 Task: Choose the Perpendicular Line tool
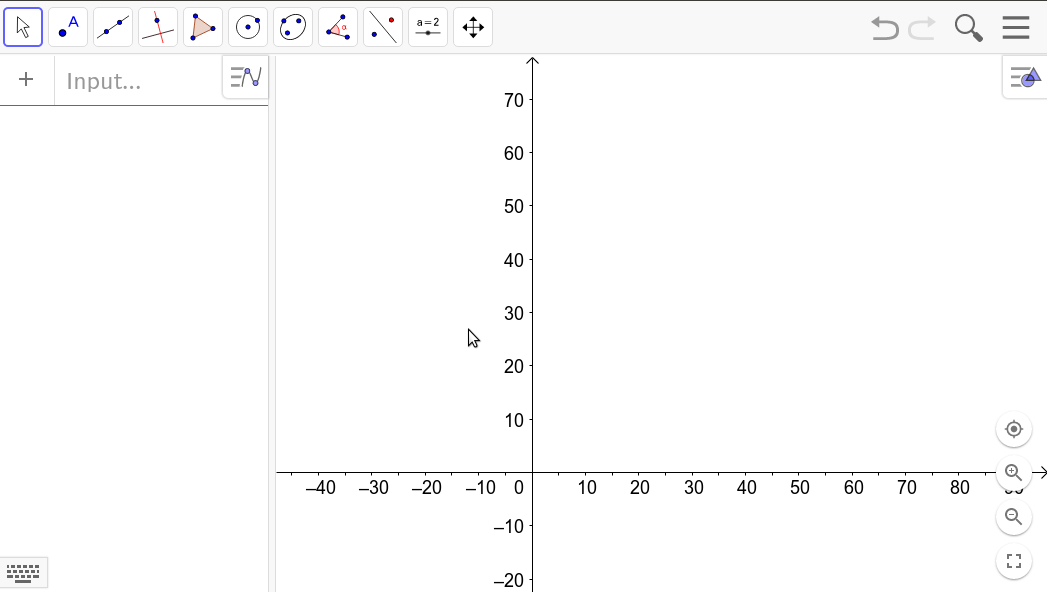[157, 27]
